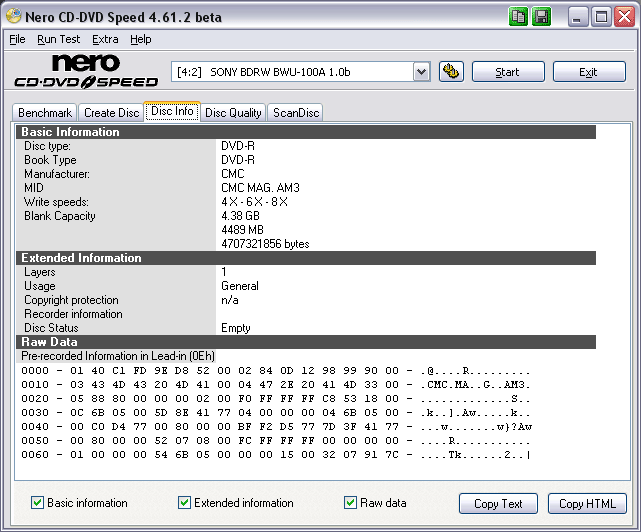Screen dimensions: 641x532
Task: Click the Exit button
Action: [589, 72]
